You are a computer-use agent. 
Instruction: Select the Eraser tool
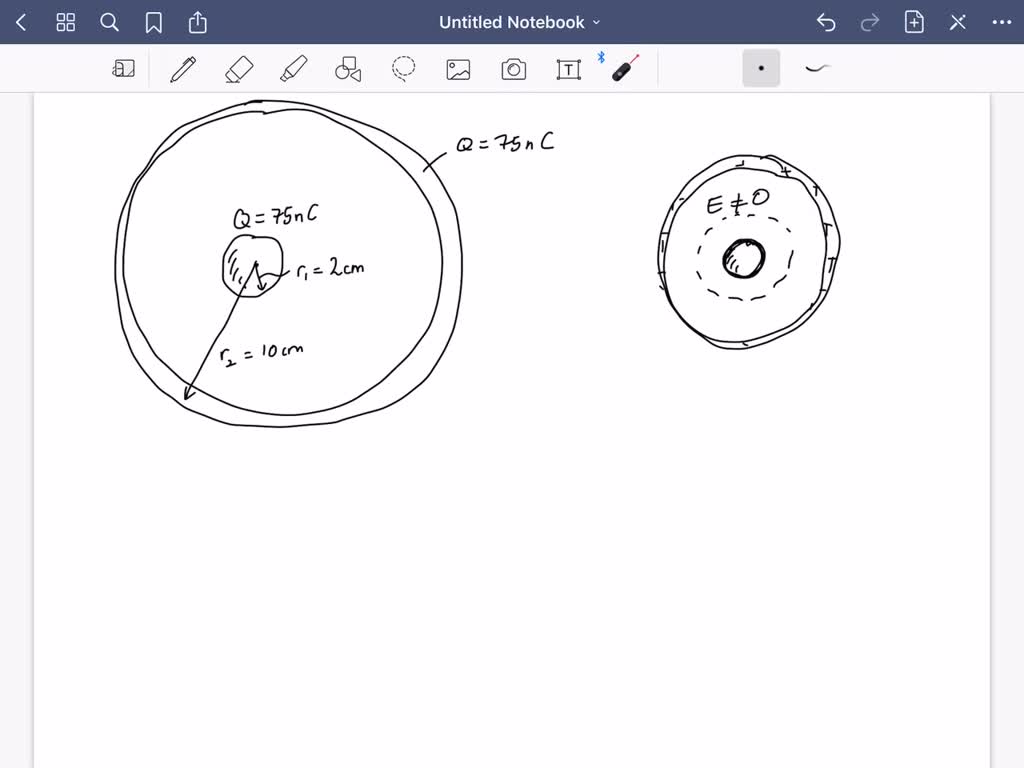[238, 68]
